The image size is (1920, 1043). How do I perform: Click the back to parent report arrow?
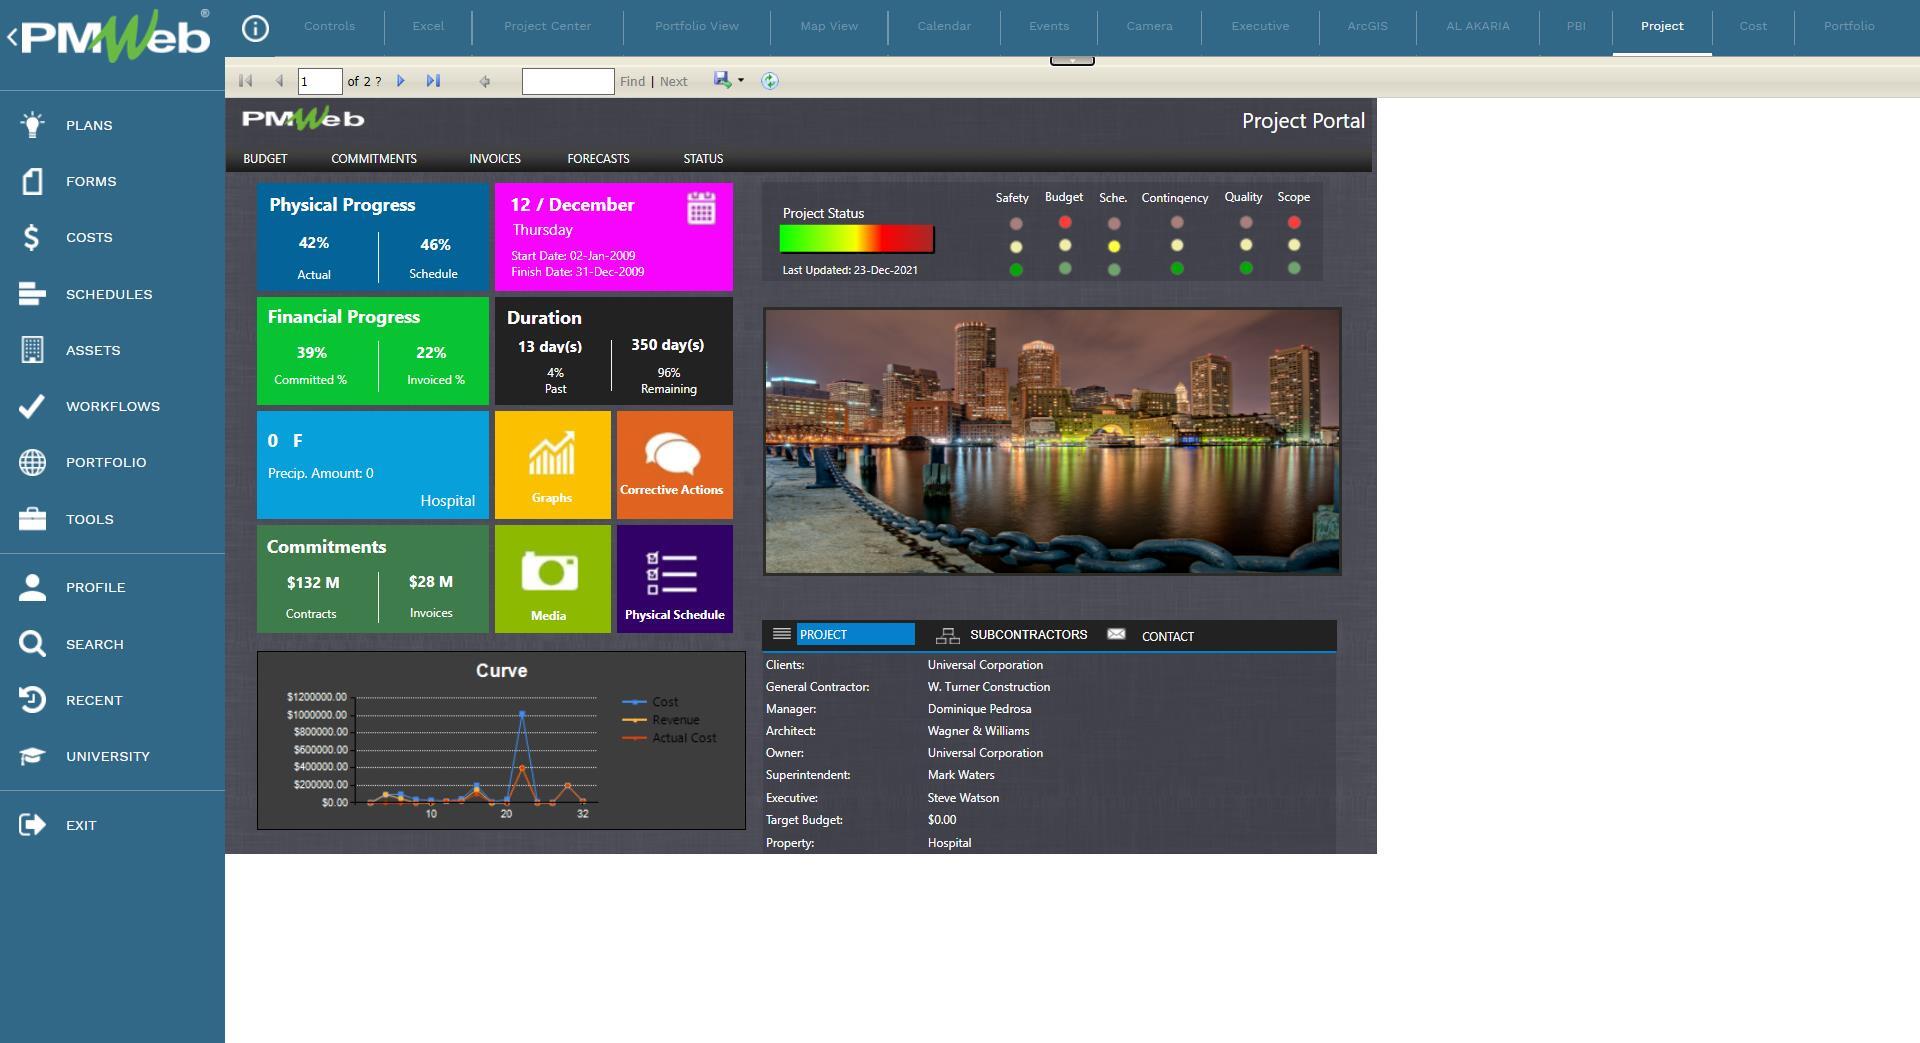pyautogui.click(x=485, y=81)
